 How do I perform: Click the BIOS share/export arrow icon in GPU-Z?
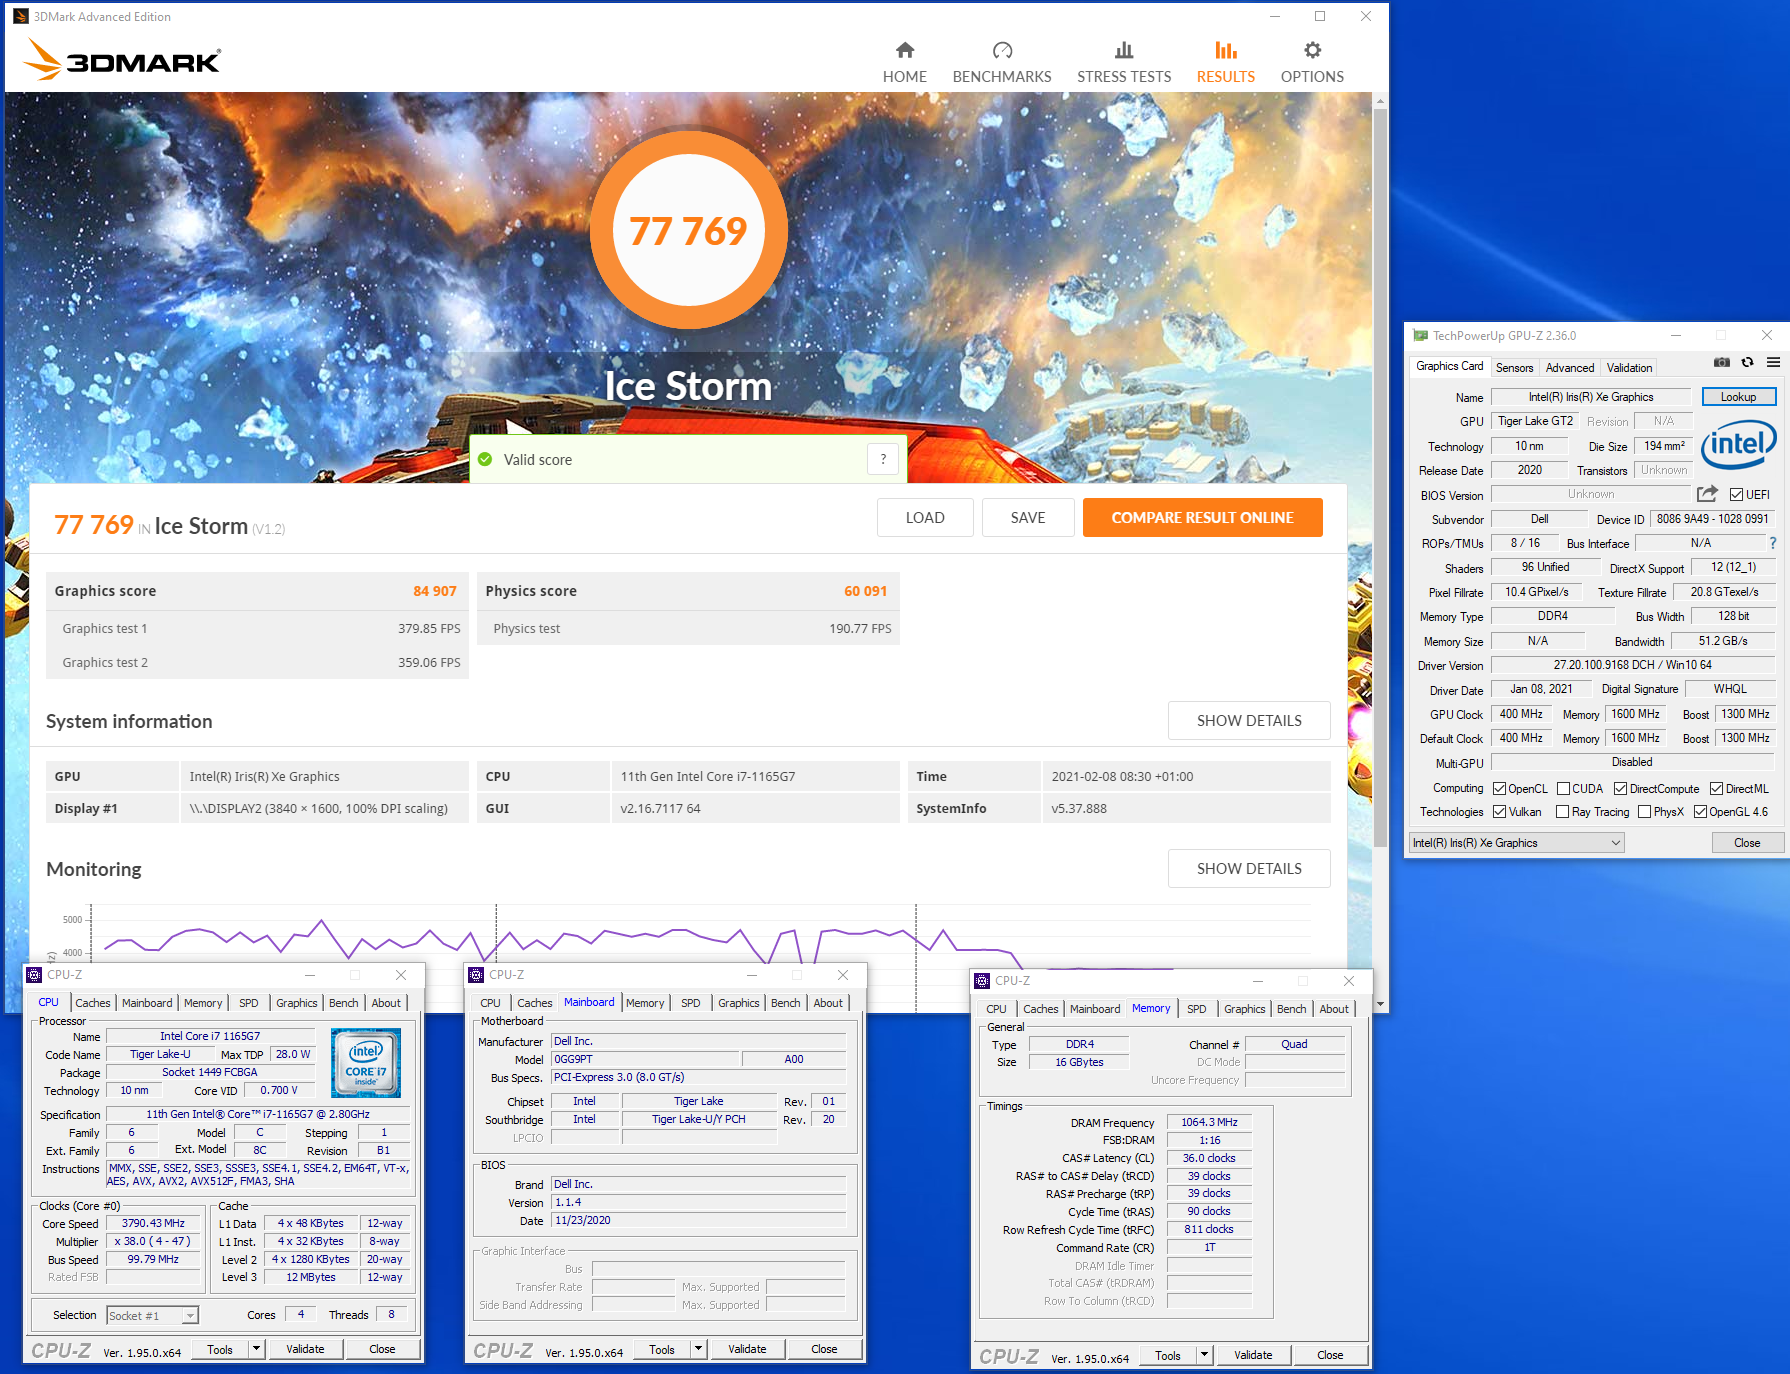click(1707, 494)
